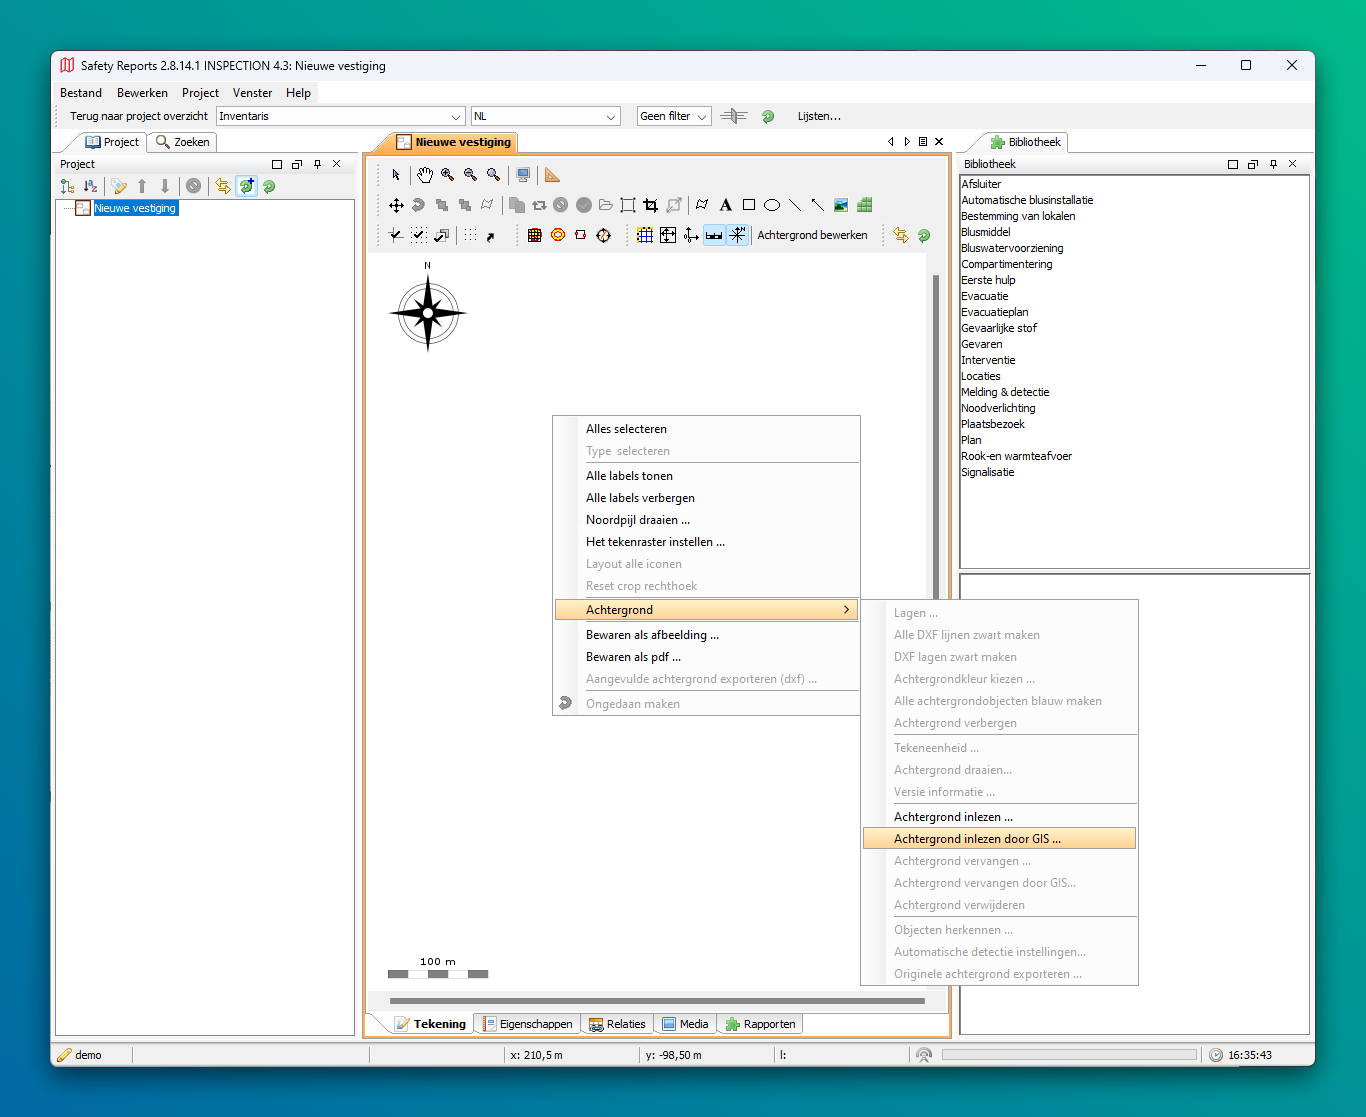
Task: Click the ruler triangle measure icon
Action: pyautogui.click(x=552, y=175)
